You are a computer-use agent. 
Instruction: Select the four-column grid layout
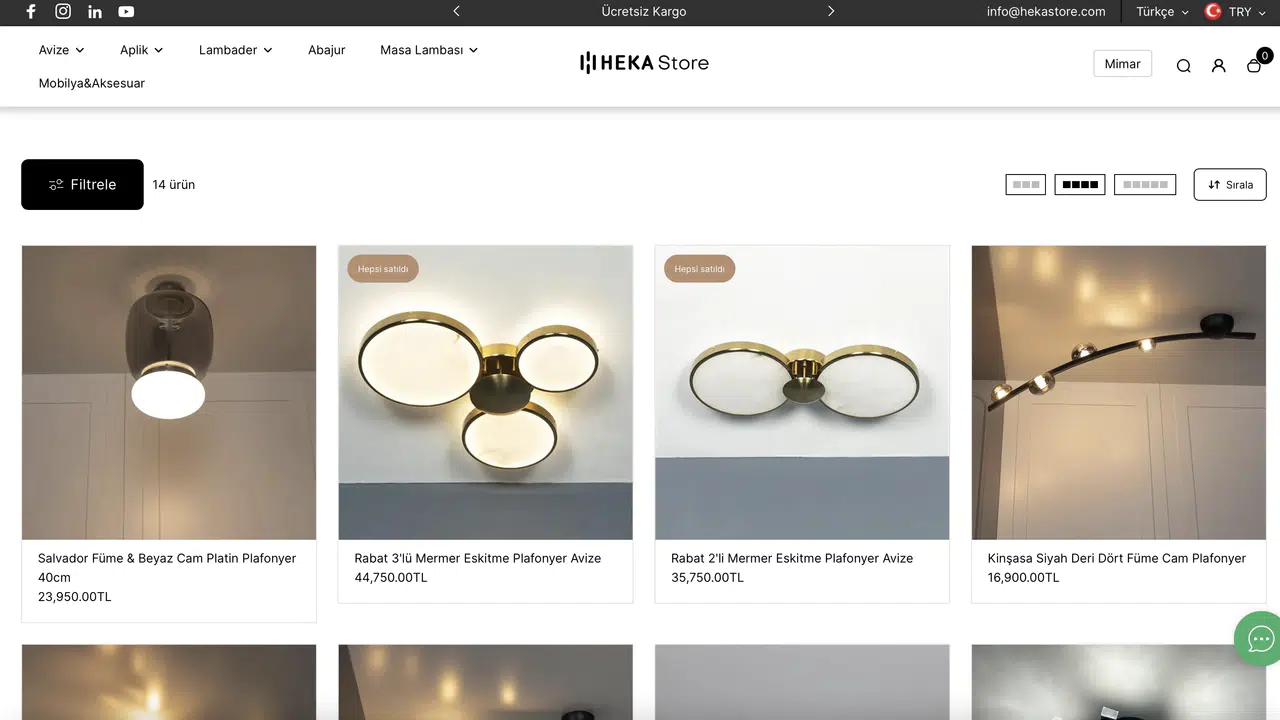[1079, 184]
